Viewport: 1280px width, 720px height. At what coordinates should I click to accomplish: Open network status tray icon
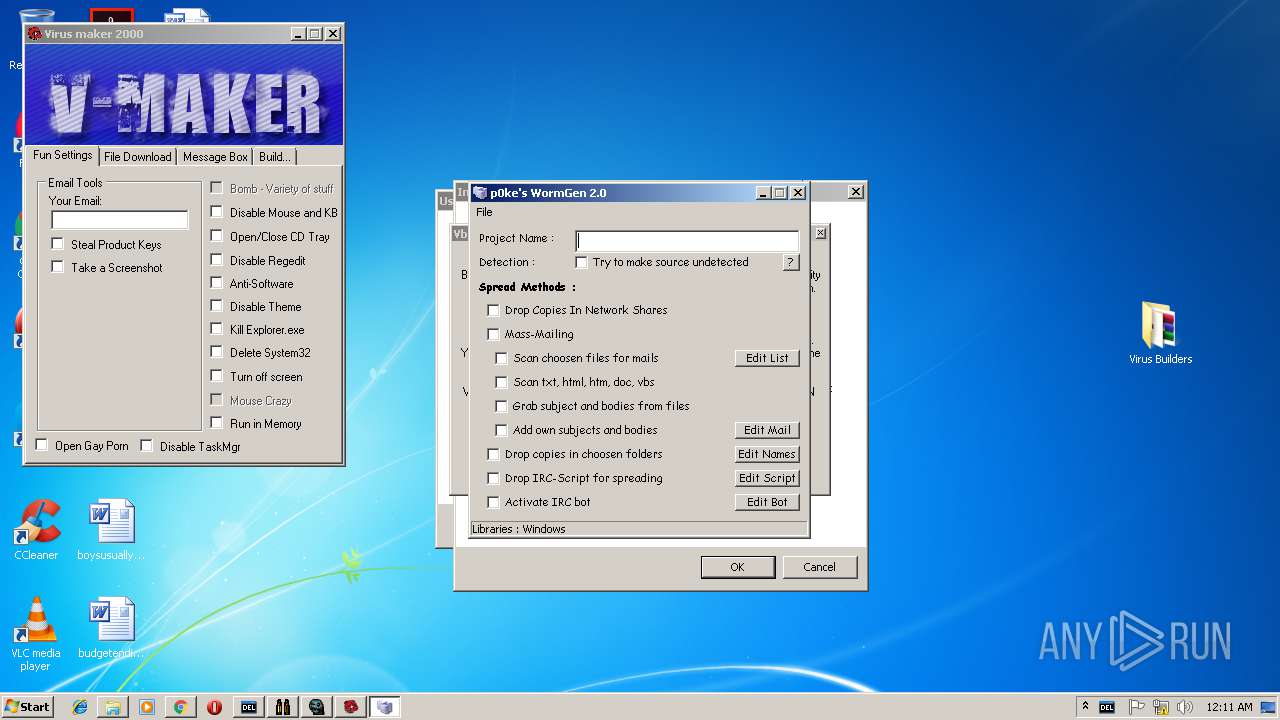coord(1161,707)
